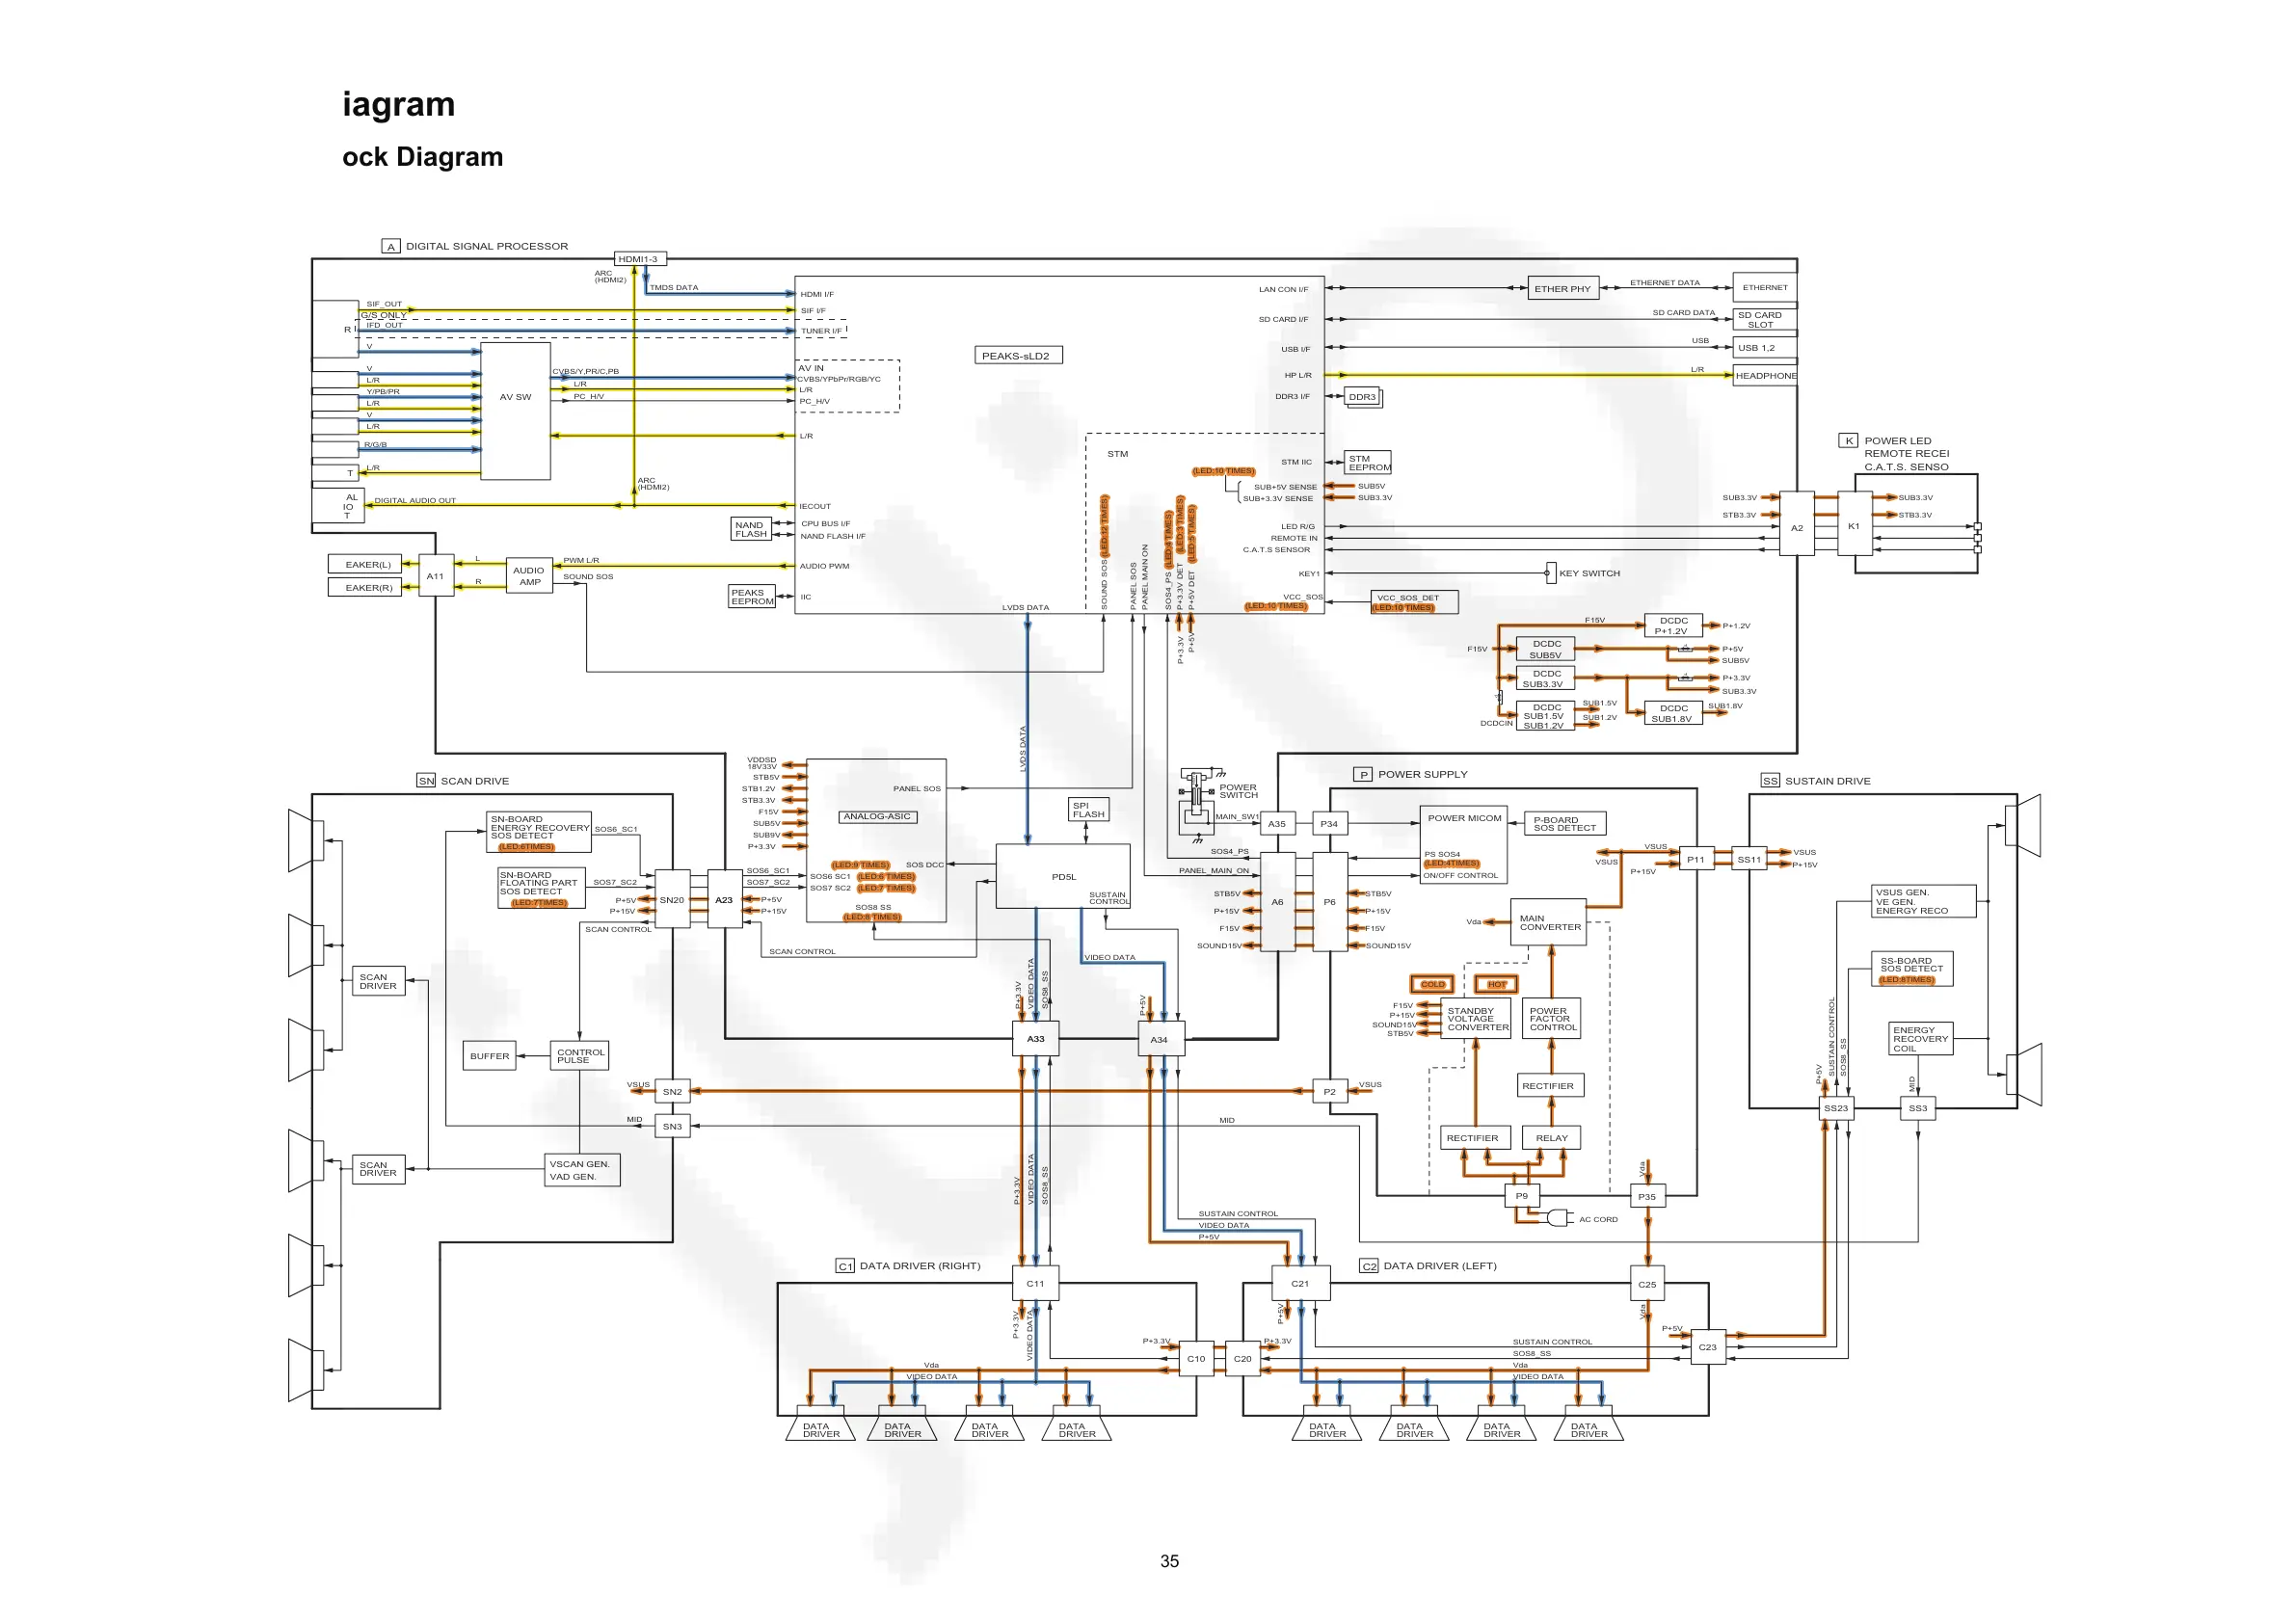Click the boxed K label near Power LED
Viewport: 2296px width, 1623px height.
[x=1848, y=441]
